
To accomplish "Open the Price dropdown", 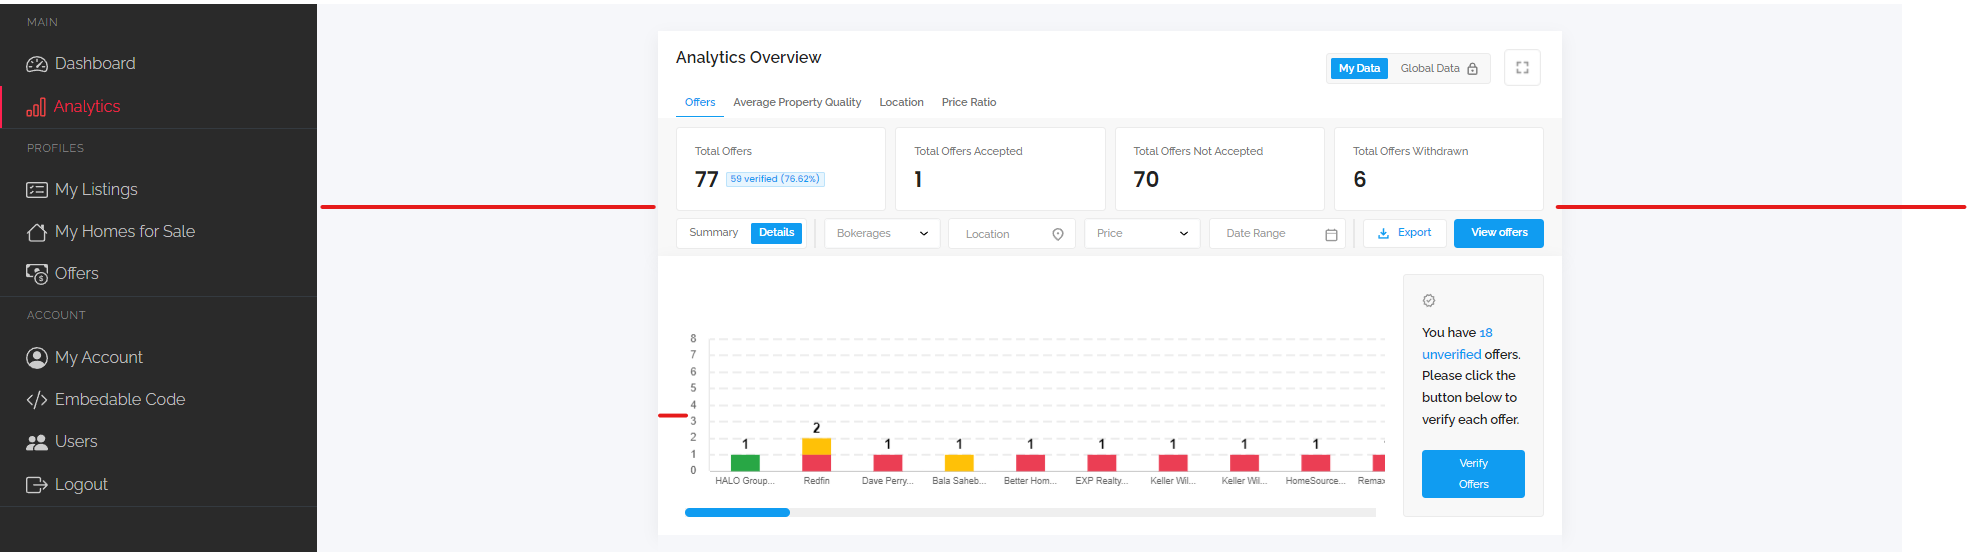I will click(x=1142, y=234).
